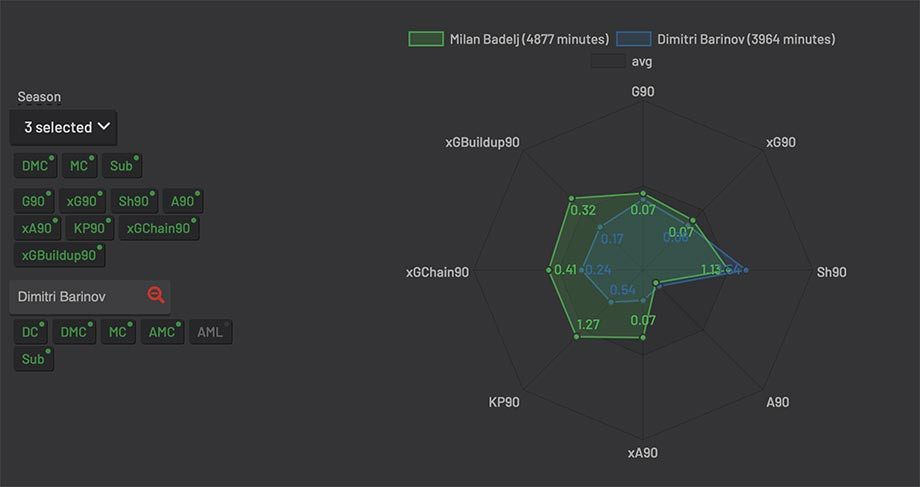Image resolution: width=920 pixels, height=487 pixels.
Task: Toggle the G90 metric chip
Action: pos(34,201)
